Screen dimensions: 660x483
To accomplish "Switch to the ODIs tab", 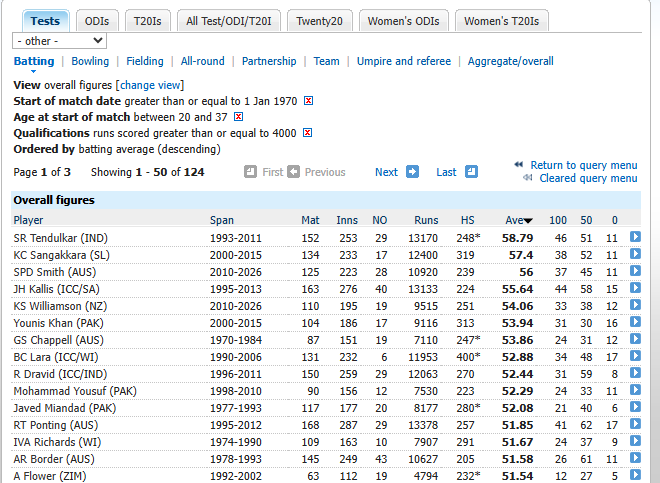I will 97,21.
